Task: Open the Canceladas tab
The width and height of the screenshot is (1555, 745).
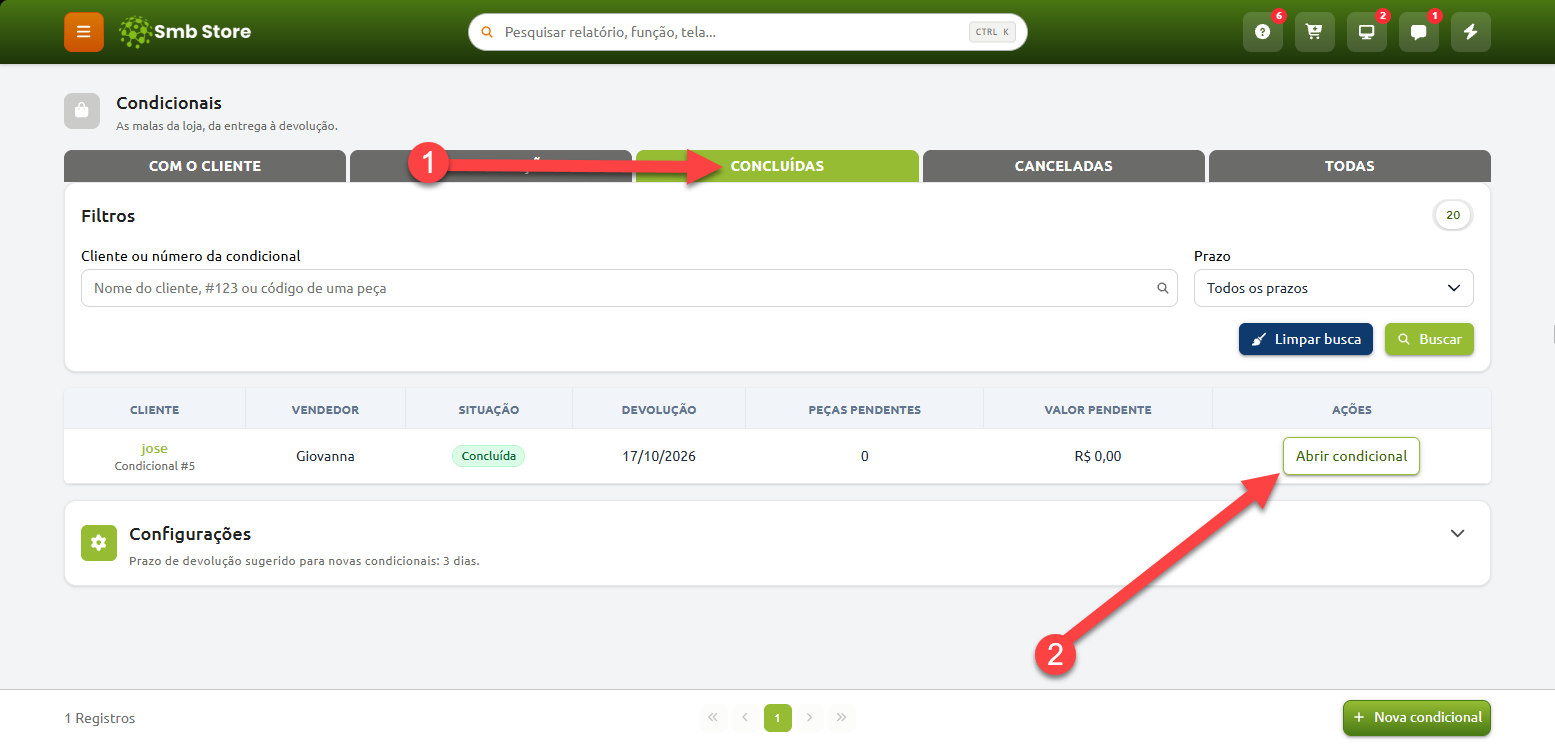Action: (1064, 166)
